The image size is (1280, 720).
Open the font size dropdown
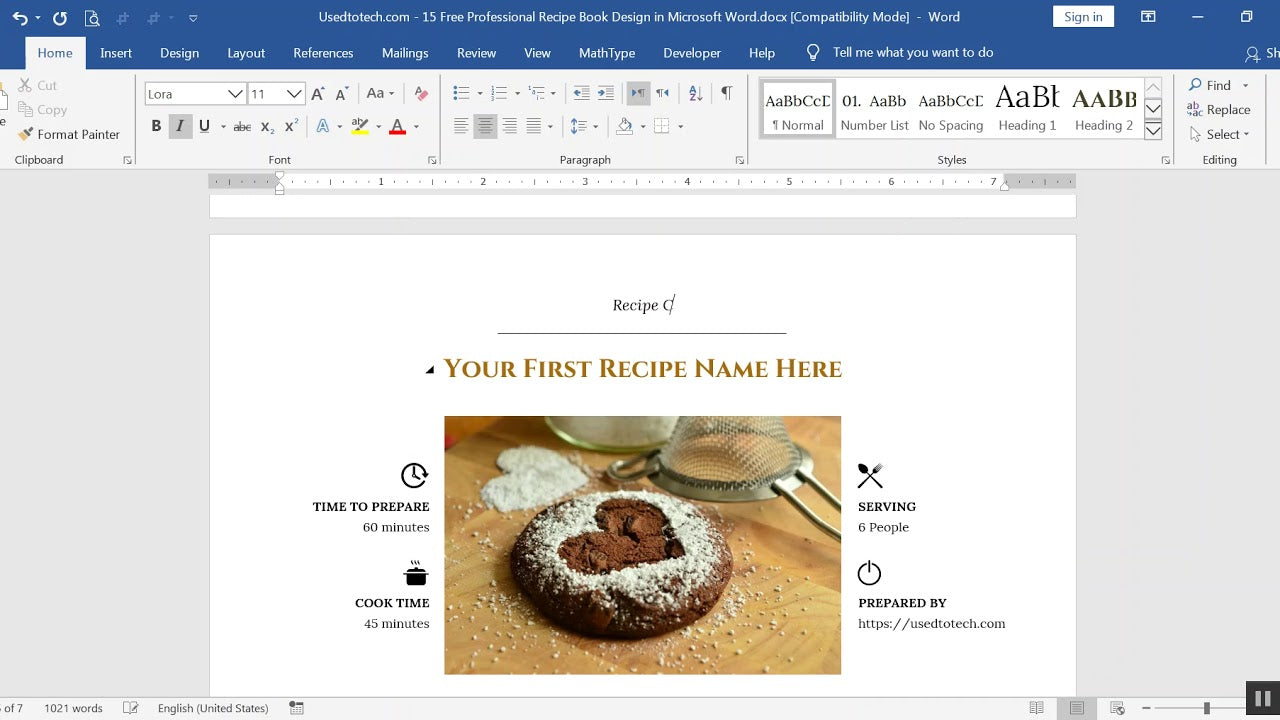coord(294,94)
